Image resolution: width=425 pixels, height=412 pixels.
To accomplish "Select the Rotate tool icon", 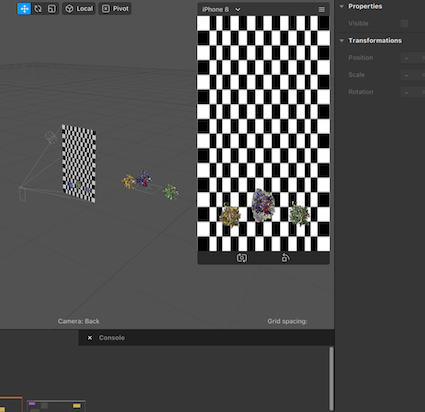I will pyautogui.click(x=38, y=9).
